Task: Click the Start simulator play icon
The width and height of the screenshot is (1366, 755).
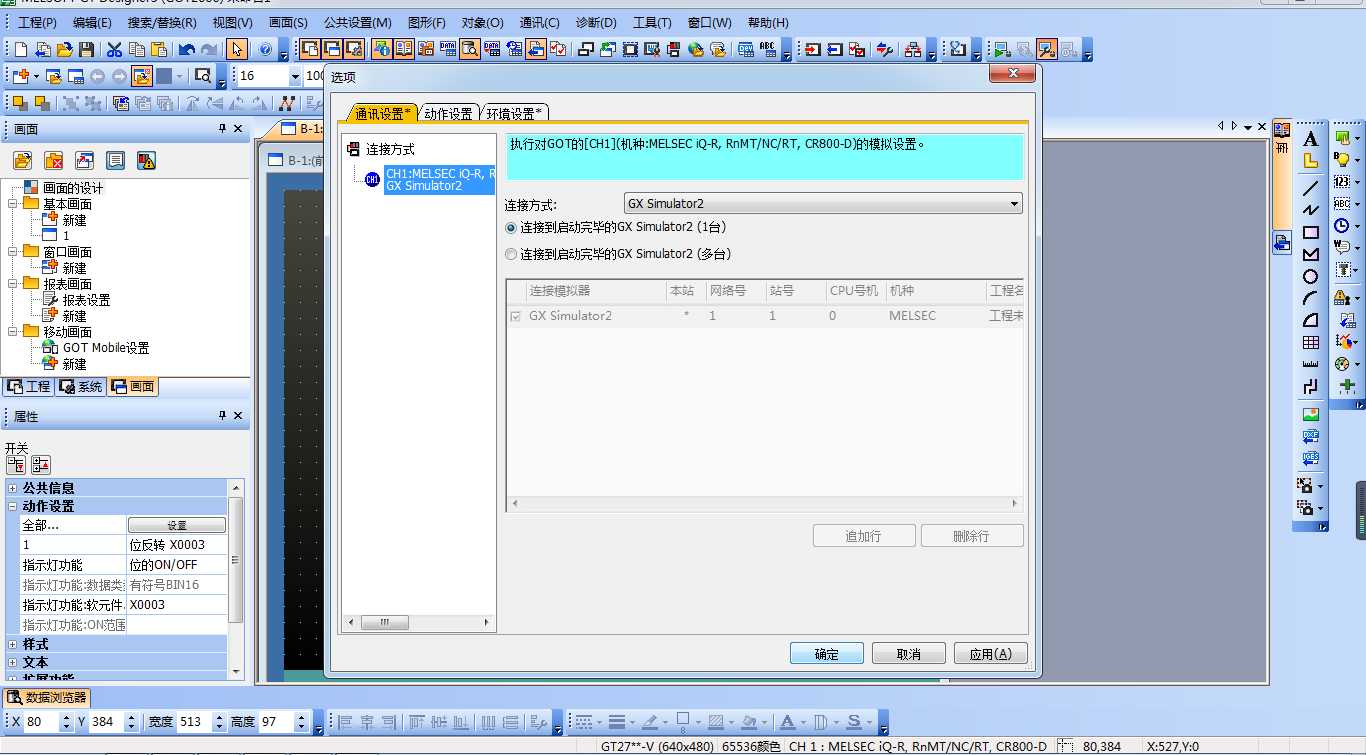Action: pos(1001,49)
